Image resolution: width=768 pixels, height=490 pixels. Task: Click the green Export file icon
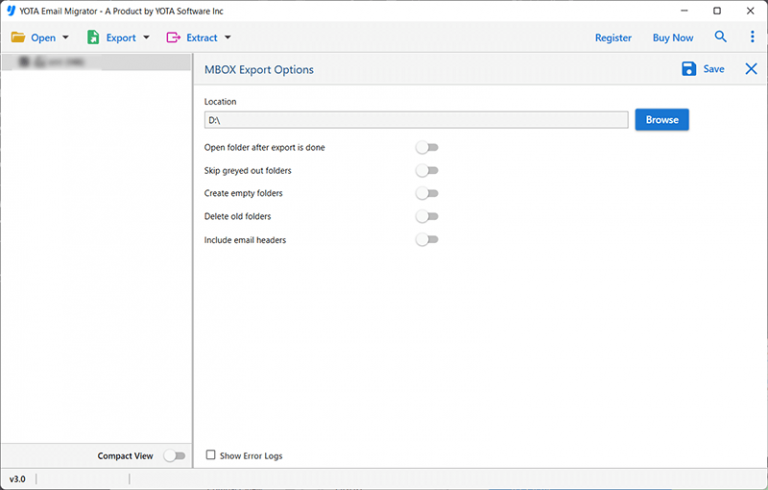(x=93, y=37)
